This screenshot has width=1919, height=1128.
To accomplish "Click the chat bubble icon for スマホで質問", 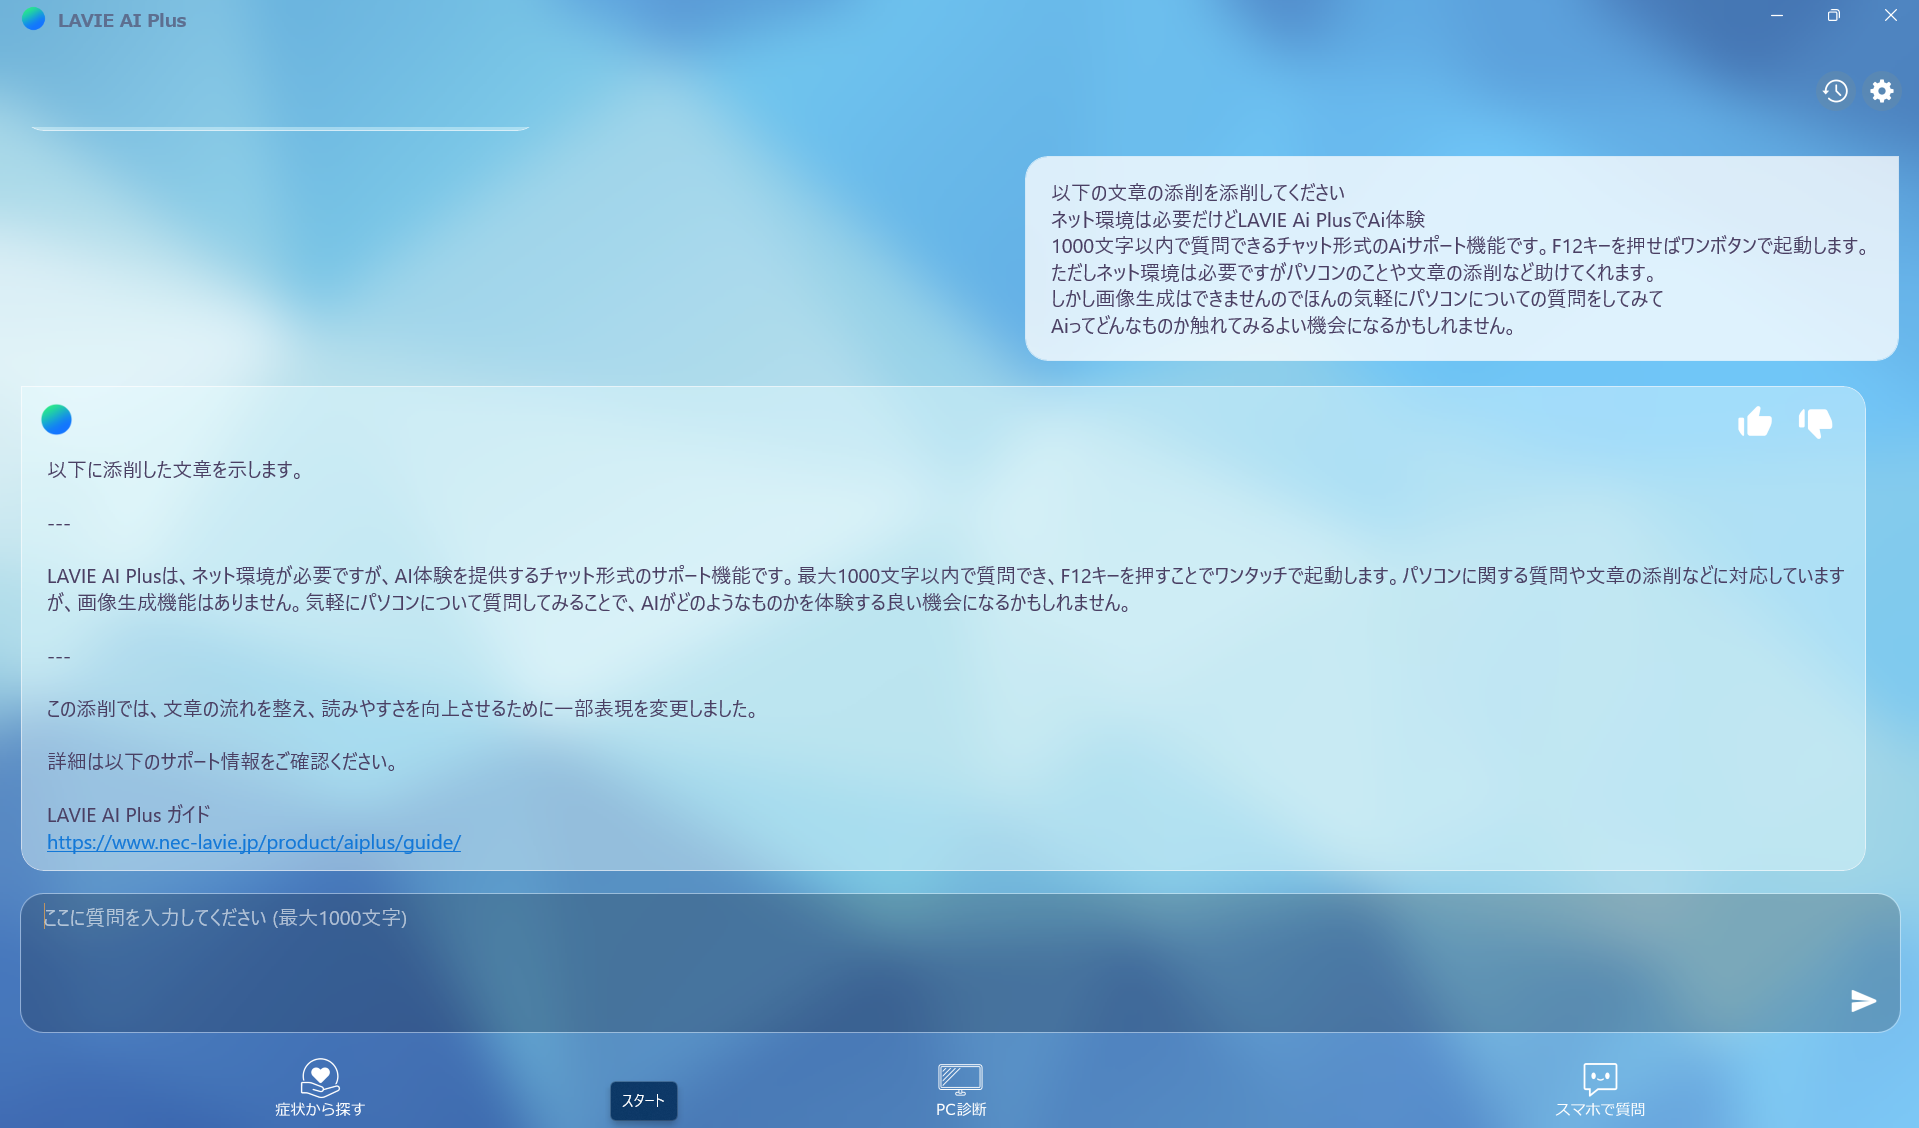I will [1601, 1078].
